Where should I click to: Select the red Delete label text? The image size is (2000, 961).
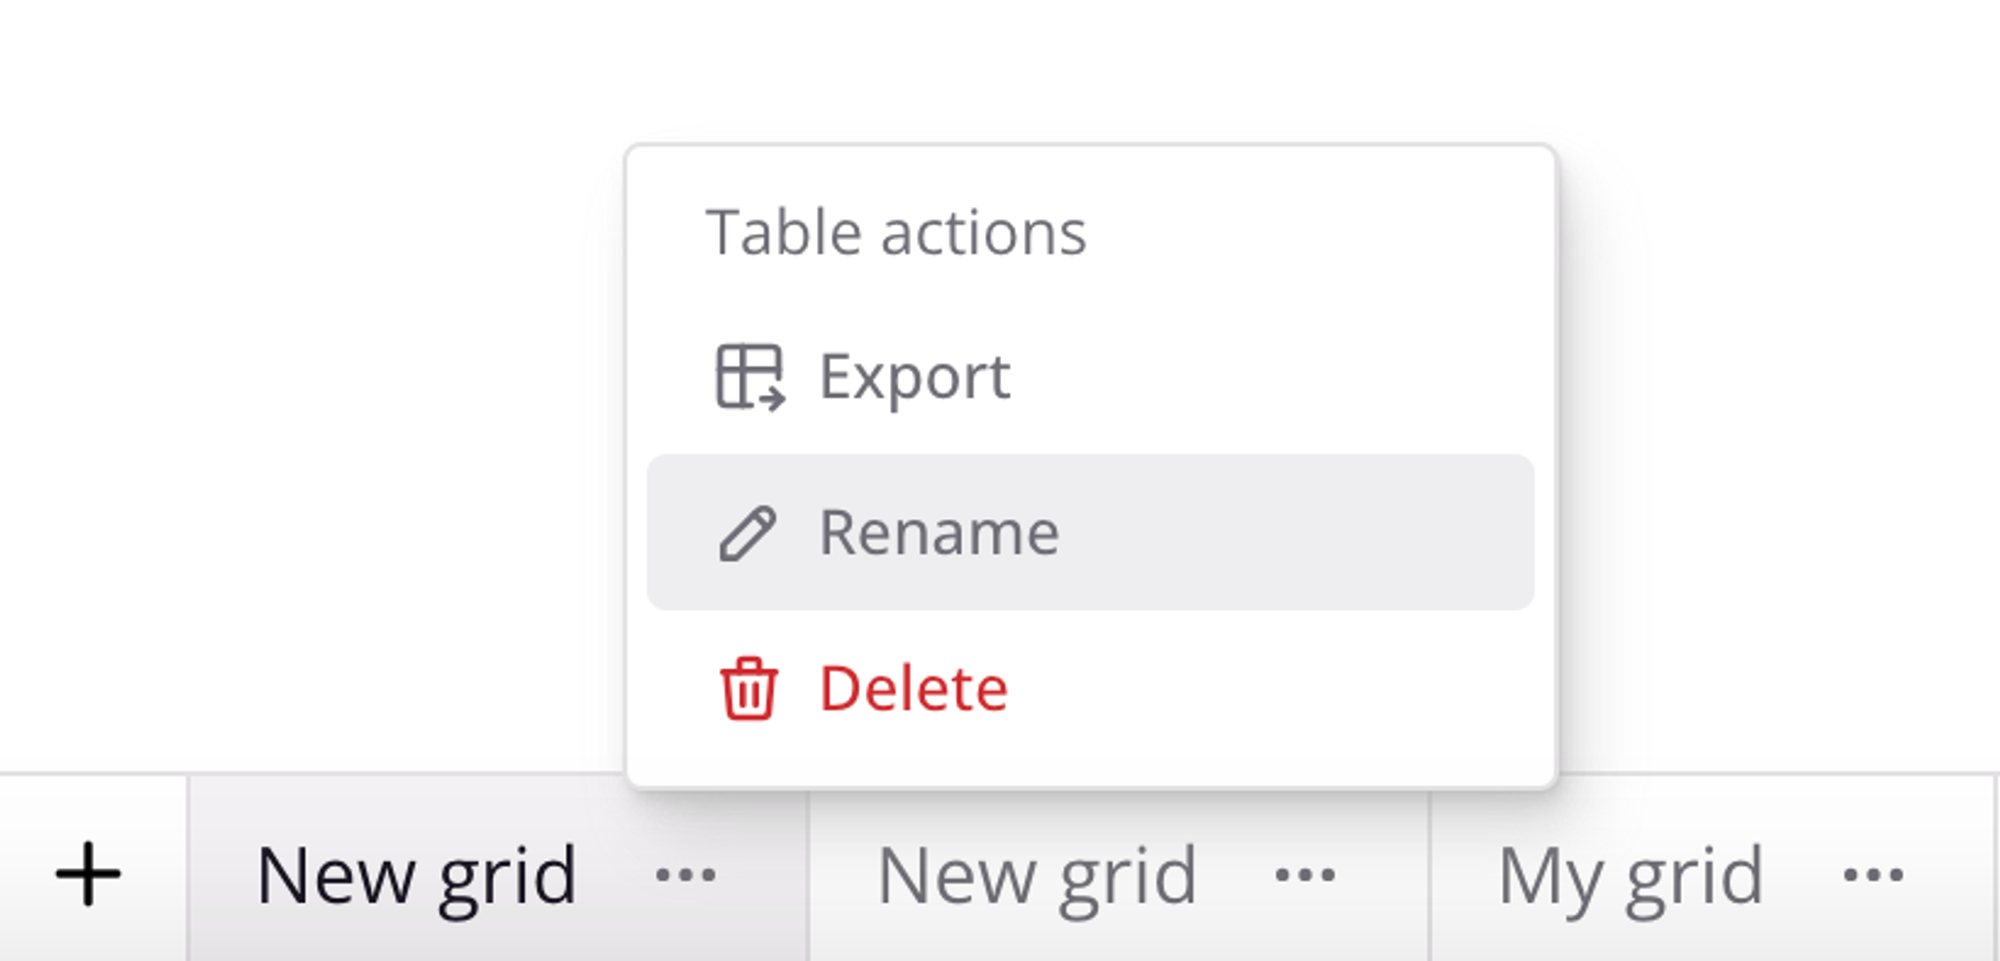(913, 688)
